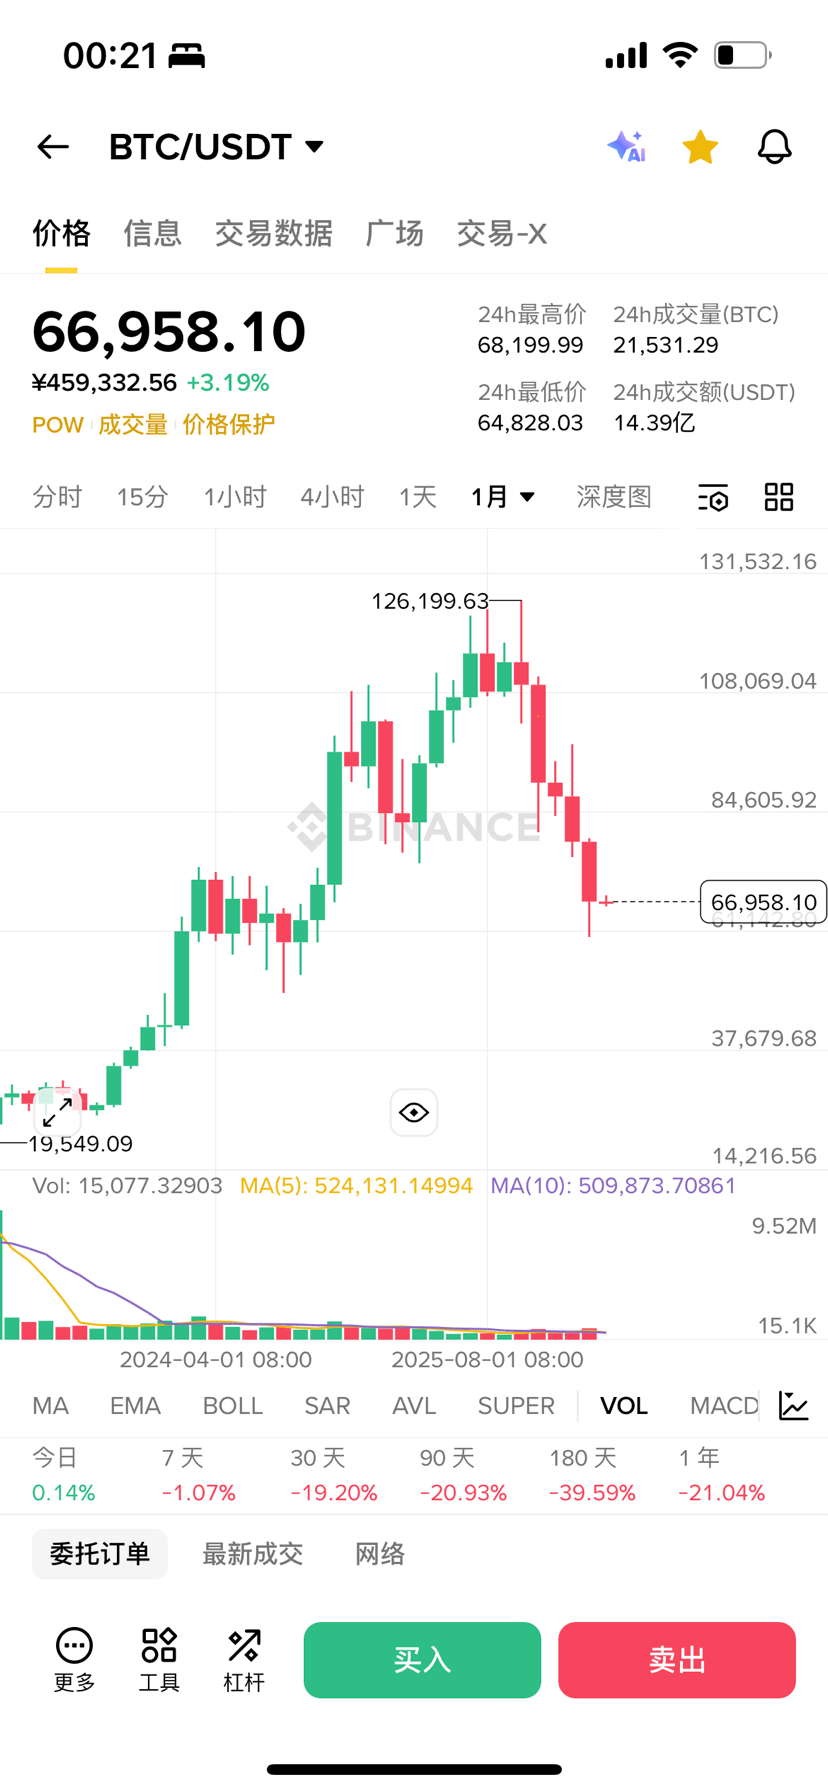The height and width of the screenshot is (1792, 828).
Task: Toggle the chart eye visibility icon
Action: click(x=414, y=1113)
